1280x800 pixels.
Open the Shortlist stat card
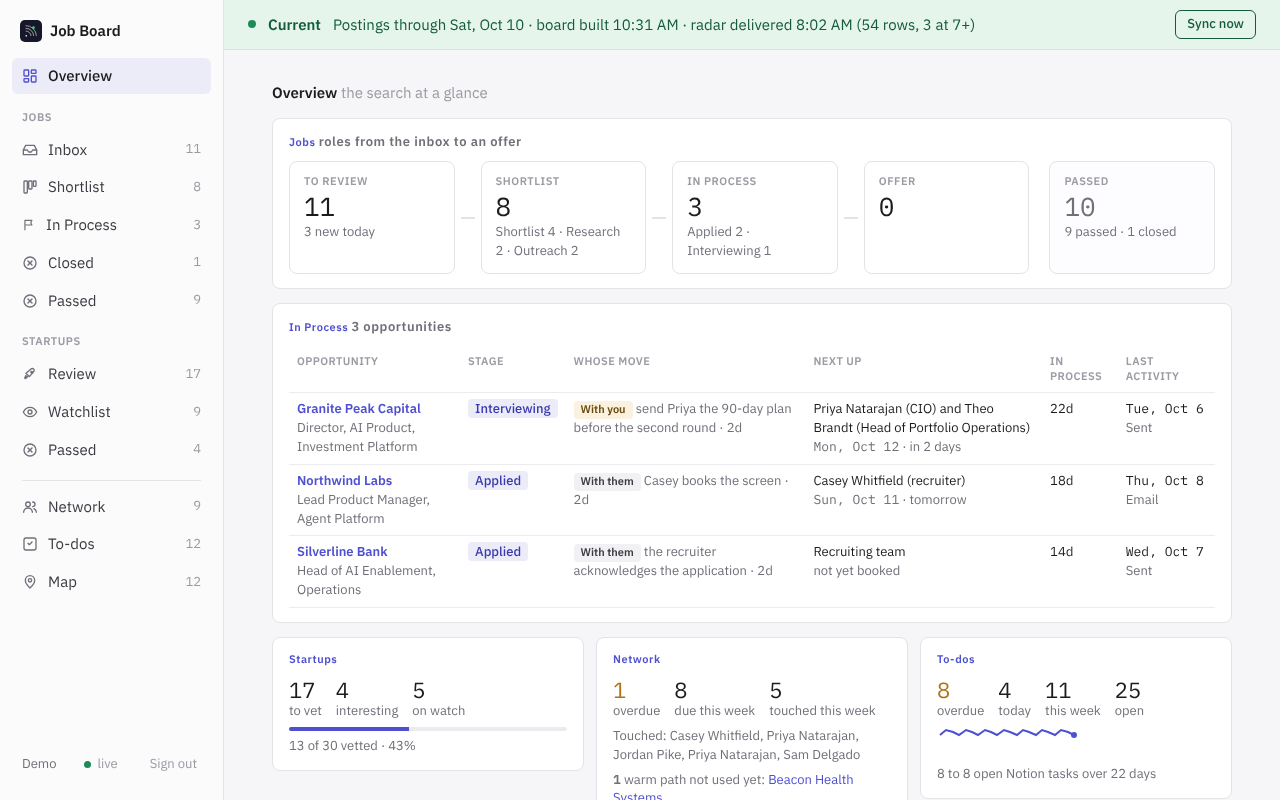click(563, 217)
